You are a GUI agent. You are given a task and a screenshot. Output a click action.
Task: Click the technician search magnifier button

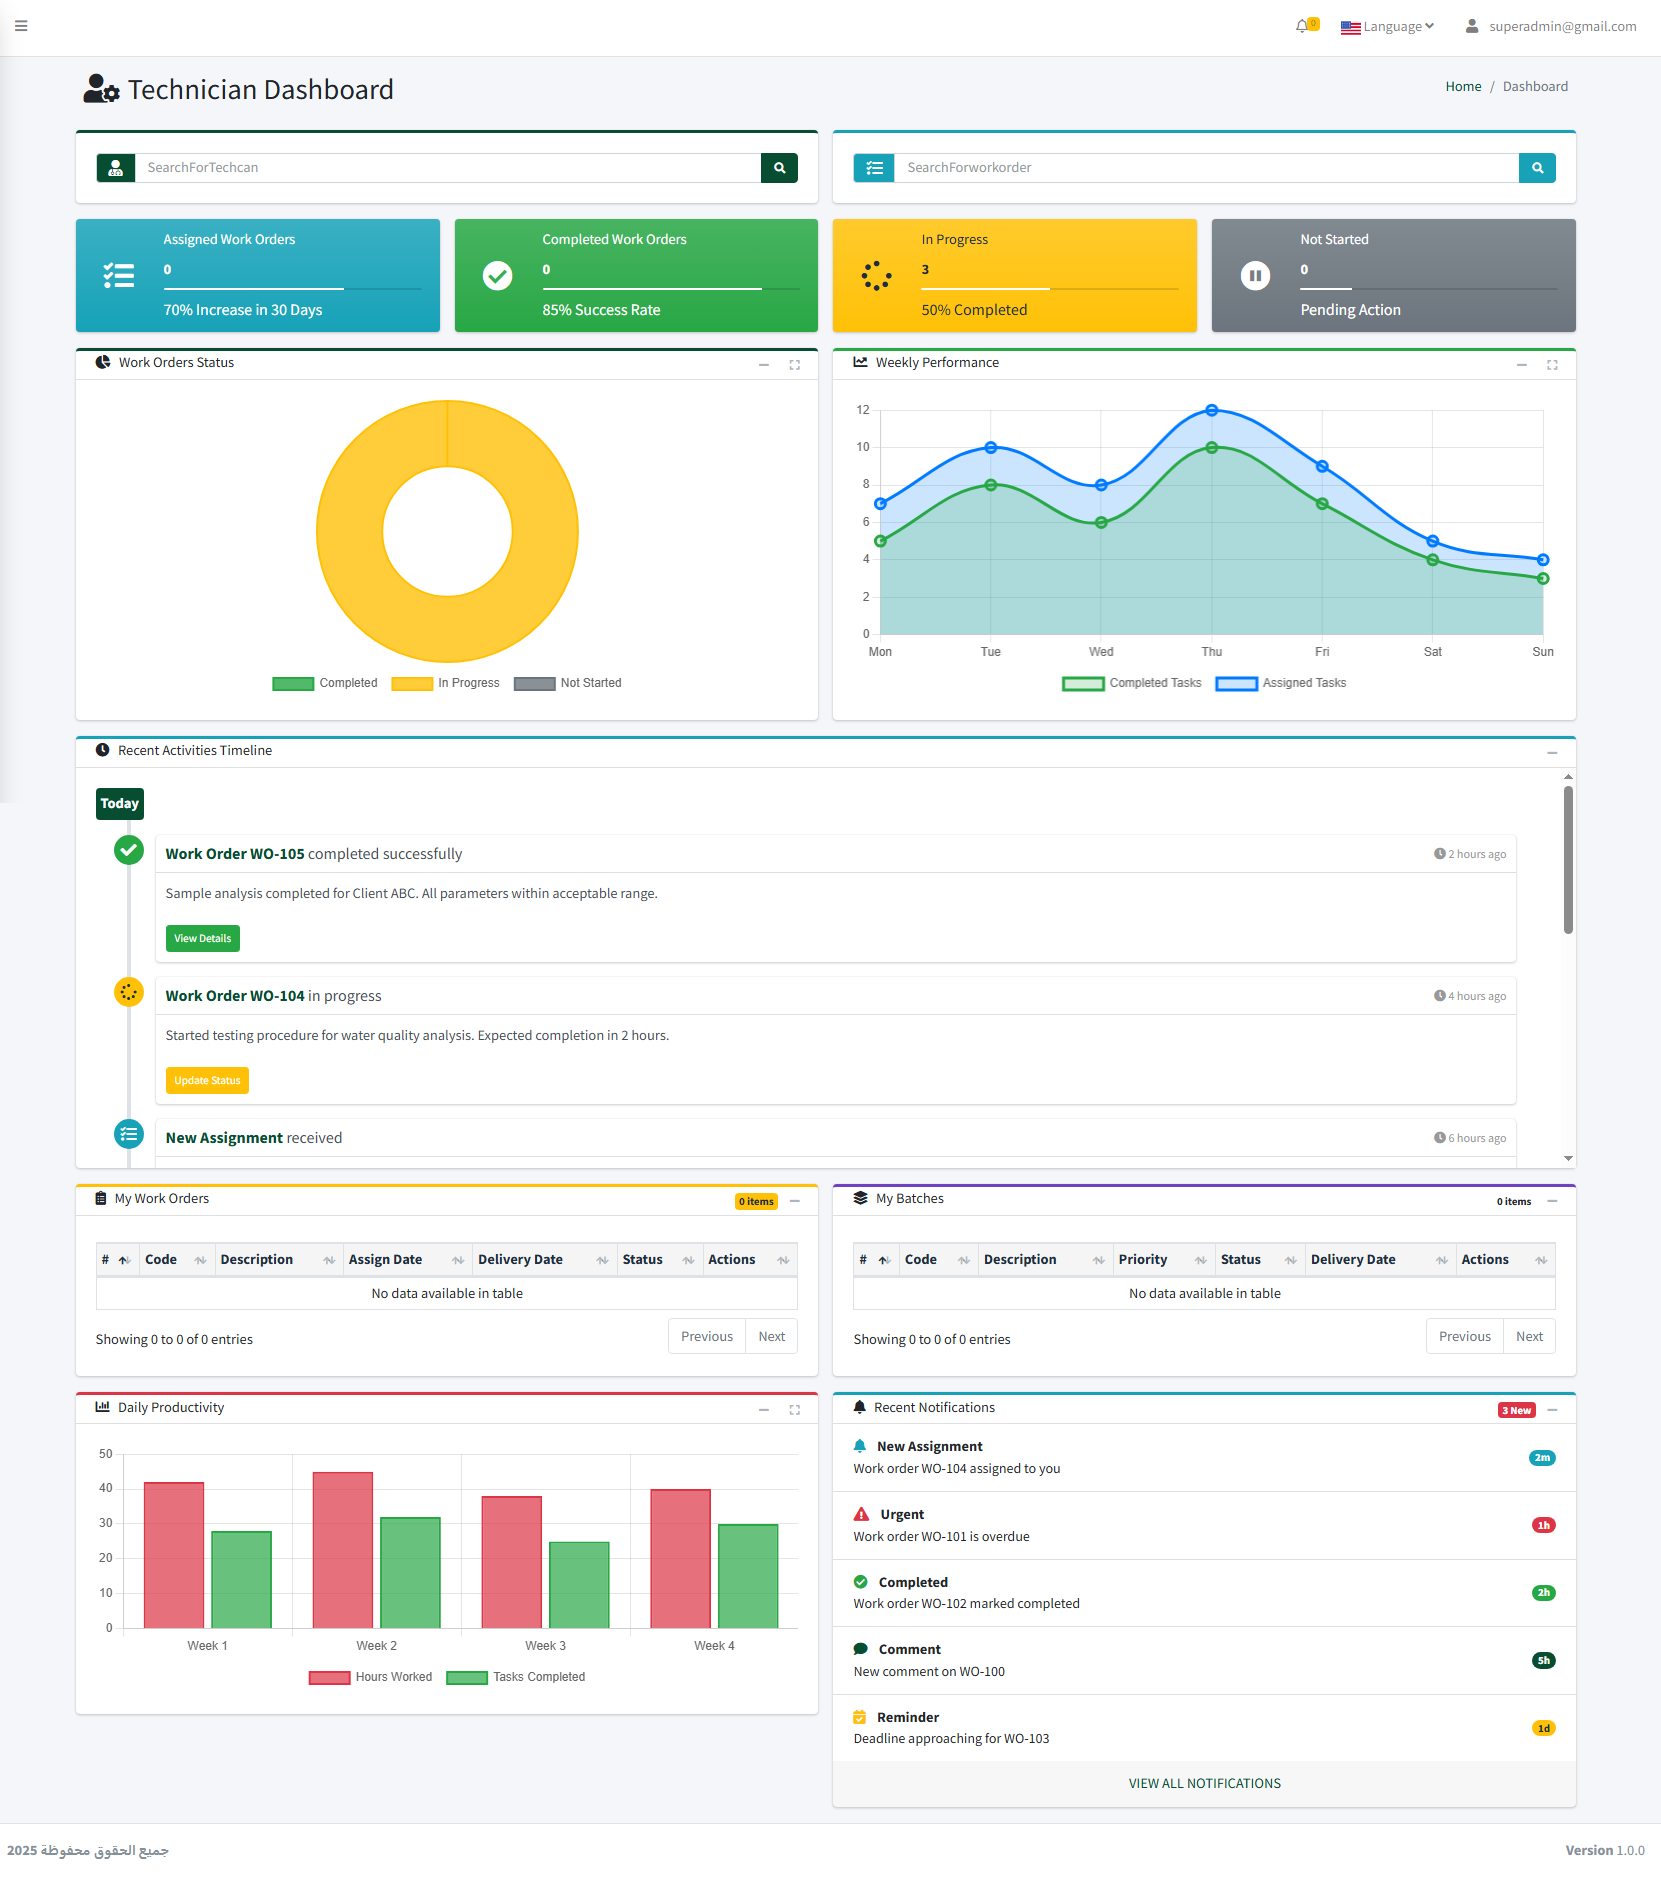click(779, 168)
